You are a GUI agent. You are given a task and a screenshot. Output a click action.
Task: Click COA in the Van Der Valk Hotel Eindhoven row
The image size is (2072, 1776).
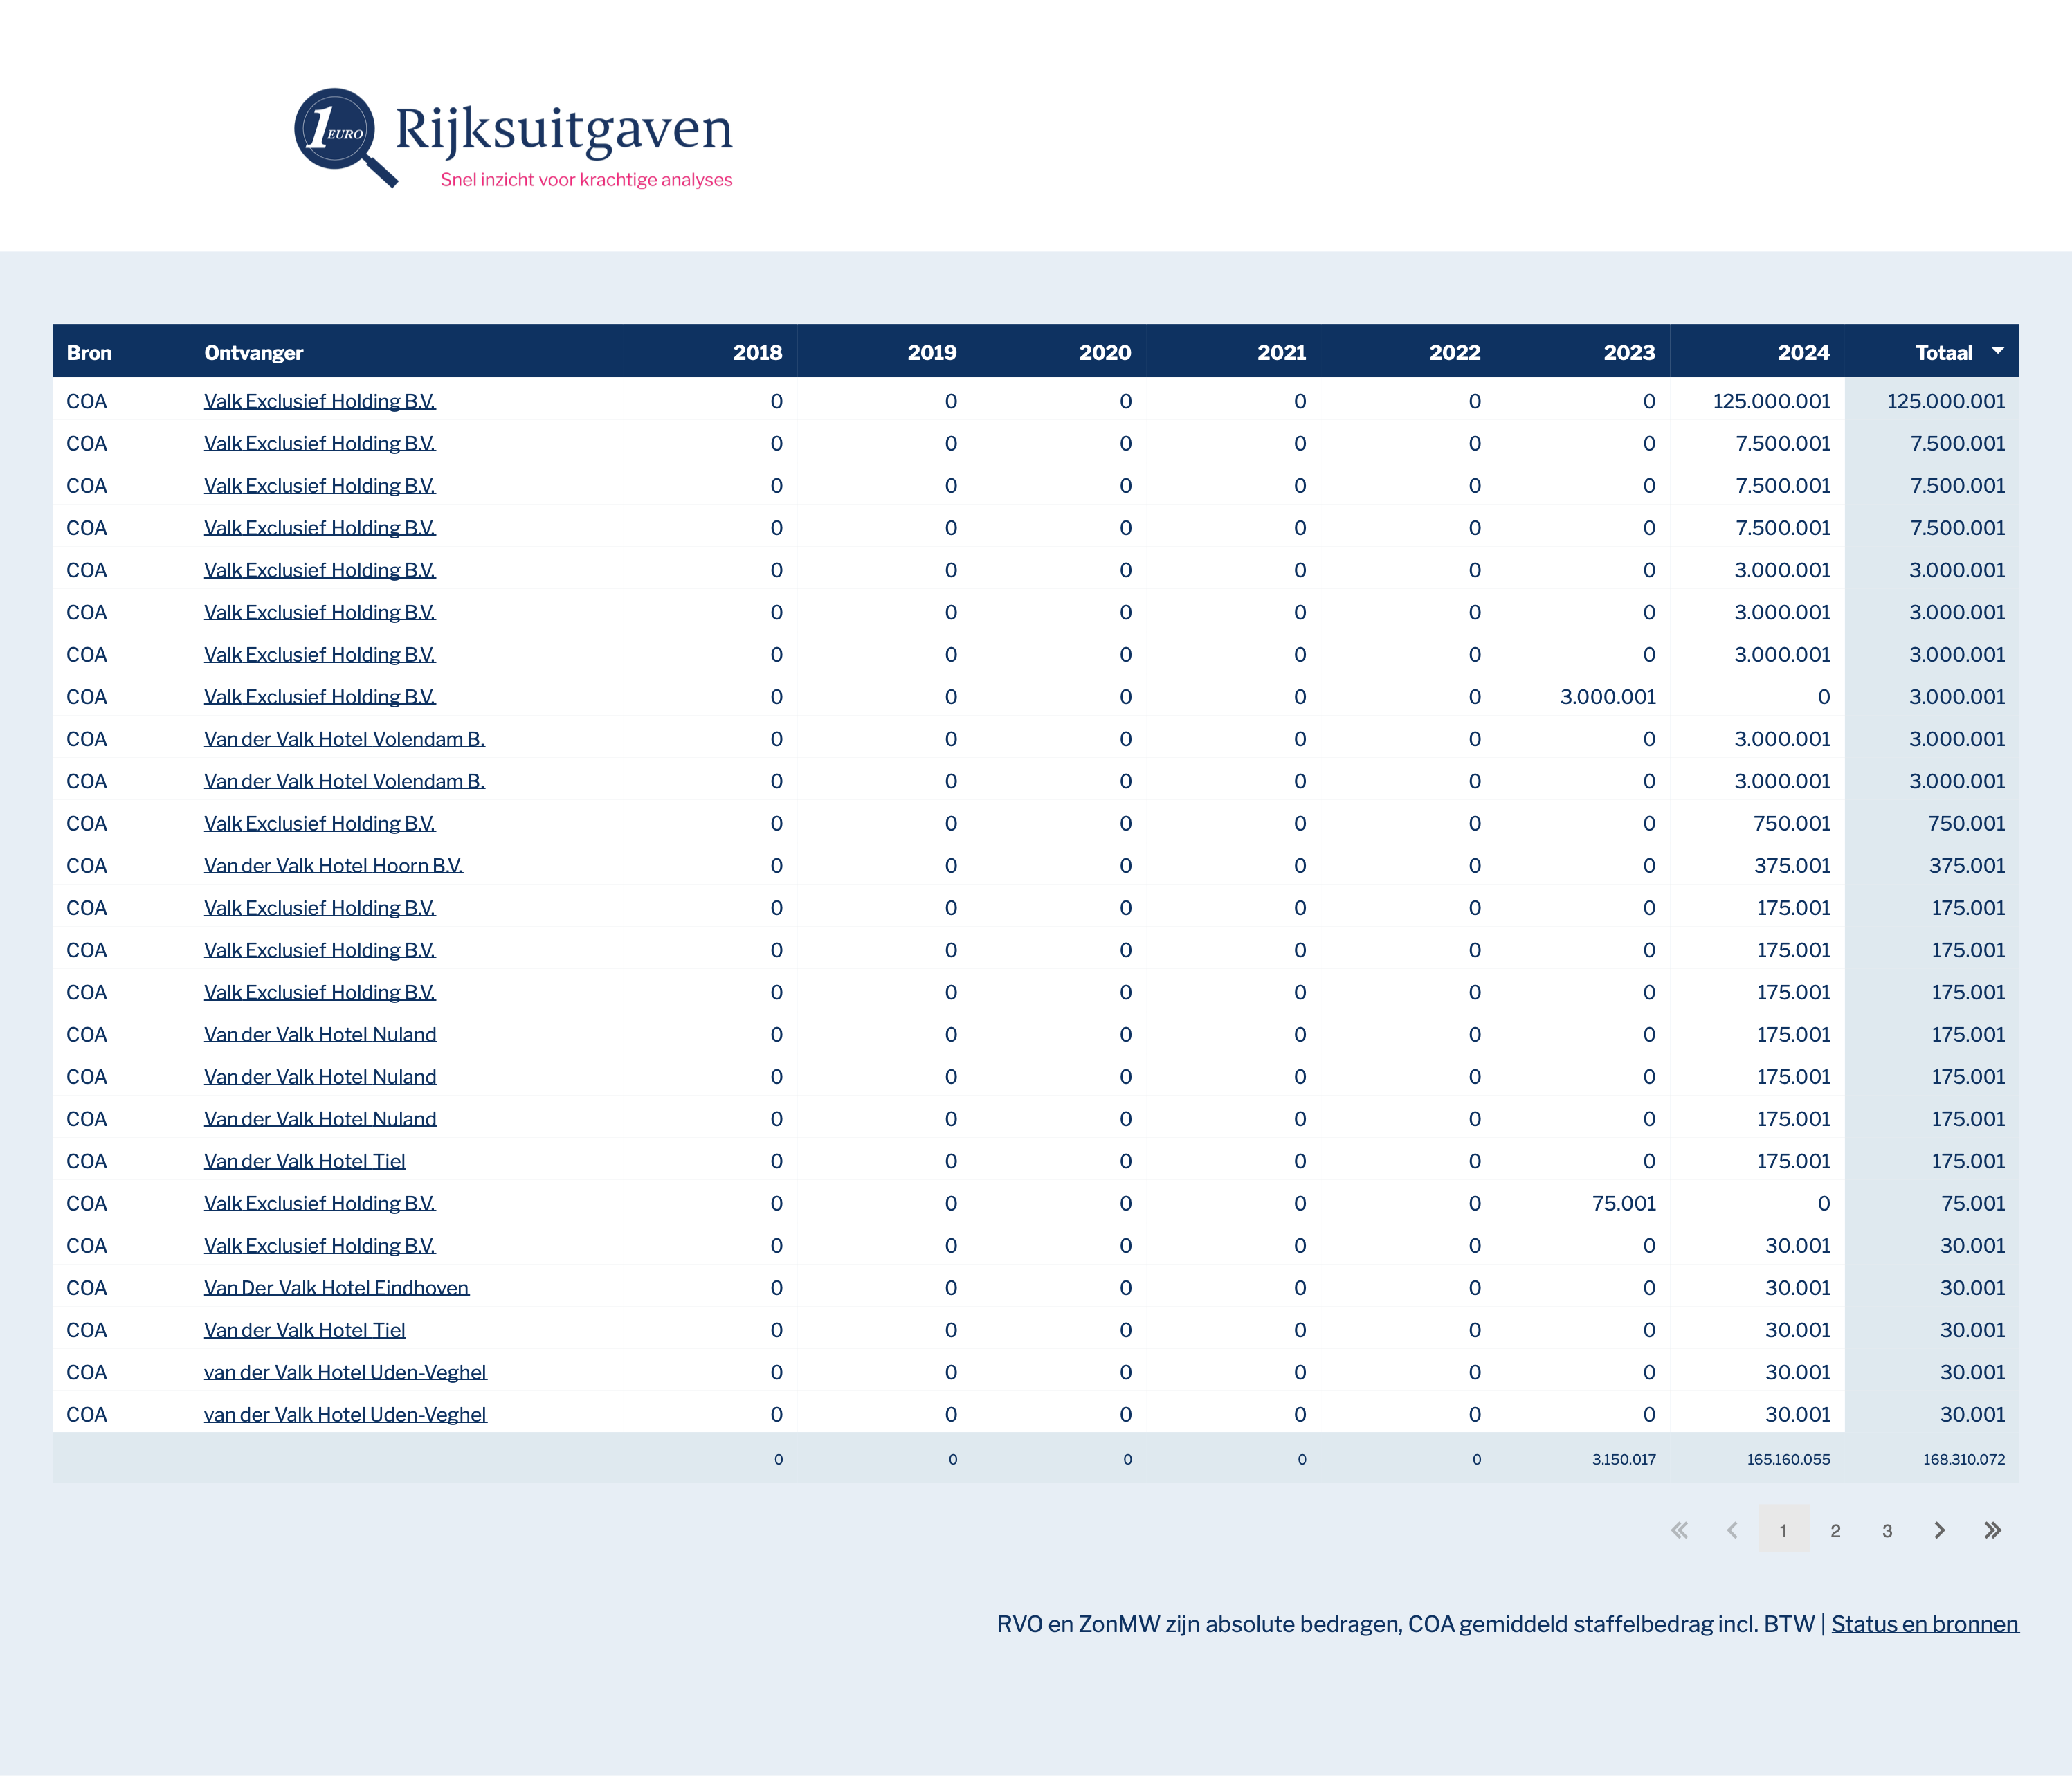point(87,1288)
